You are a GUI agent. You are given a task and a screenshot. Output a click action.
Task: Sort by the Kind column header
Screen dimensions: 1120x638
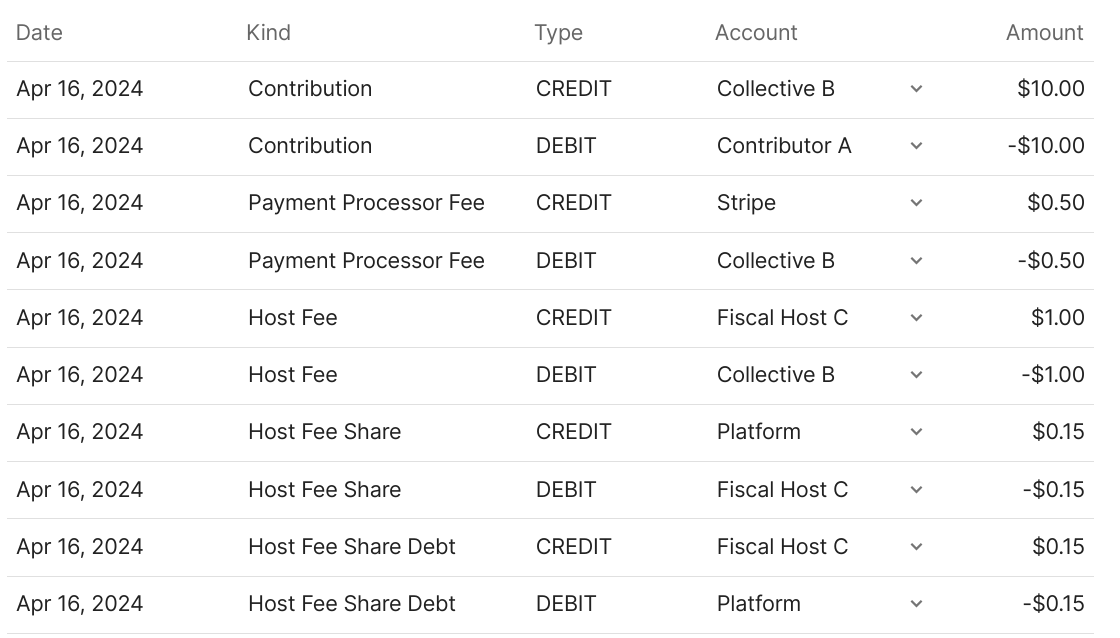[x=268, y=33]
